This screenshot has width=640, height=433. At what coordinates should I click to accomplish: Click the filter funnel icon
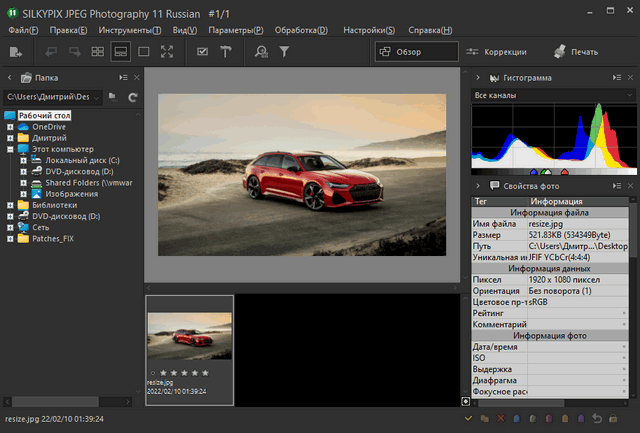(x=284, y=51)
